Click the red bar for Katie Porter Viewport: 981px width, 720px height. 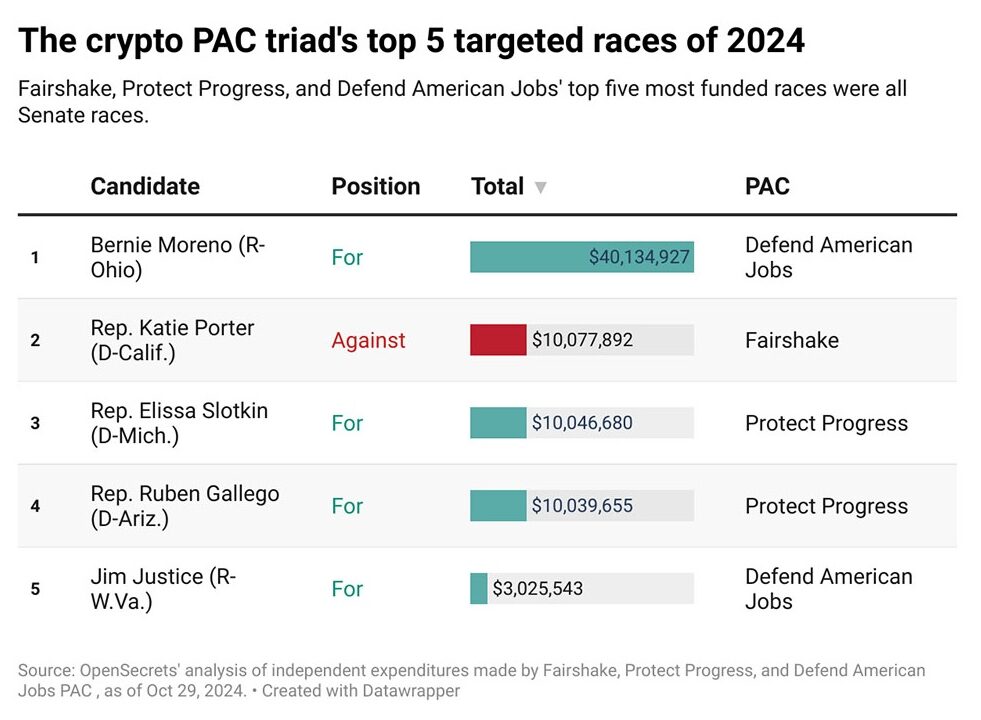[498, 340]
